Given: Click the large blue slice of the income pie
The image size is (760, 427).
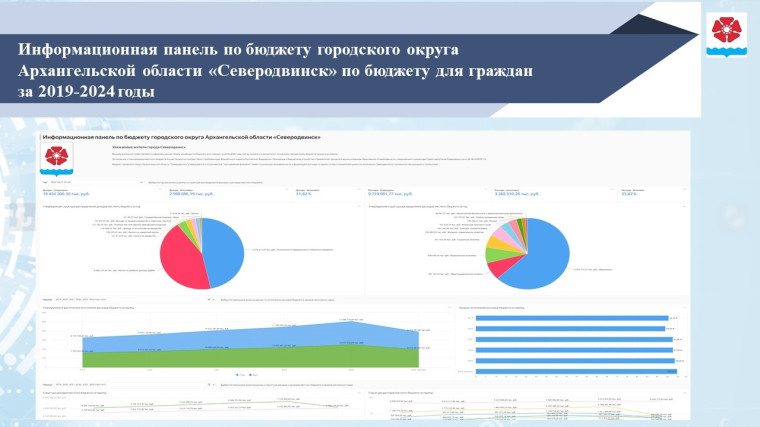Looking at the screenshot, I should click(x=224, y=252).
